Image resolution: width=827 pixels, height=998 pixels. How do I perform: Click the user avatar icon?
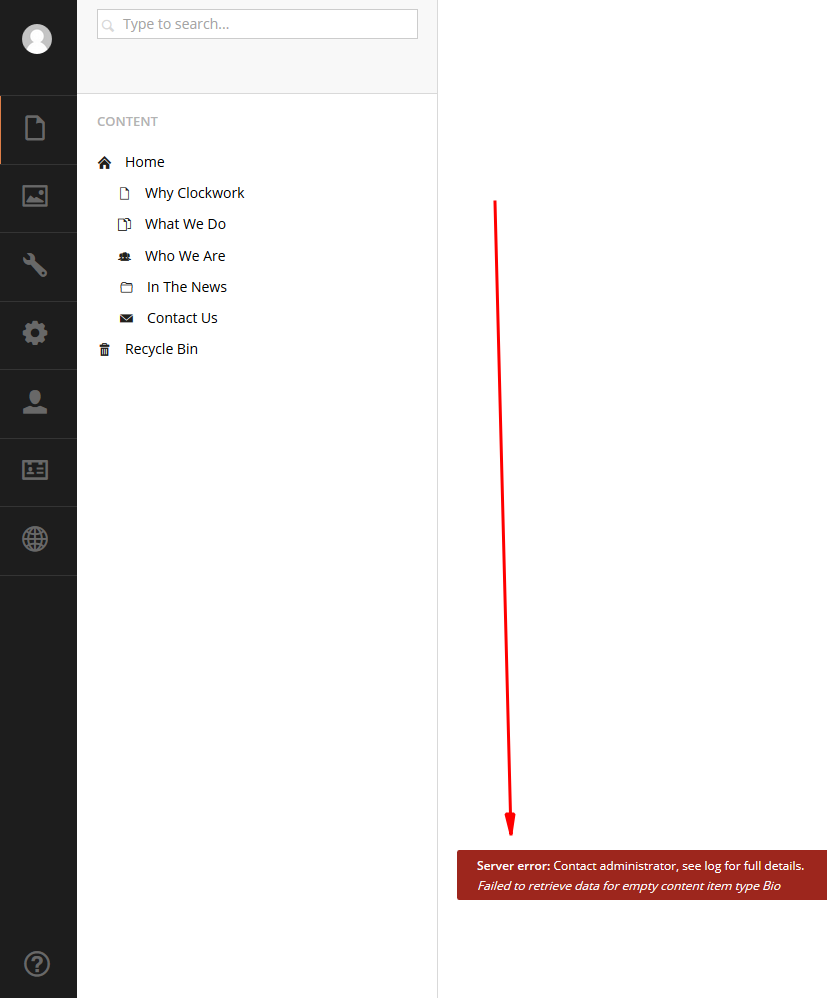point(37,39)
